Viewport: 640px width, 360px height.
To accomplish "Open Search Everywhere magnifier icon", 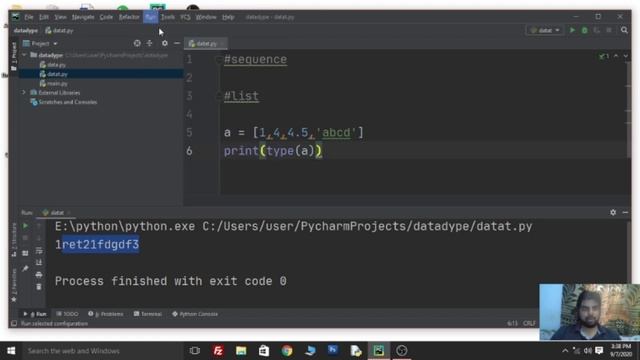I will point(624,30).
